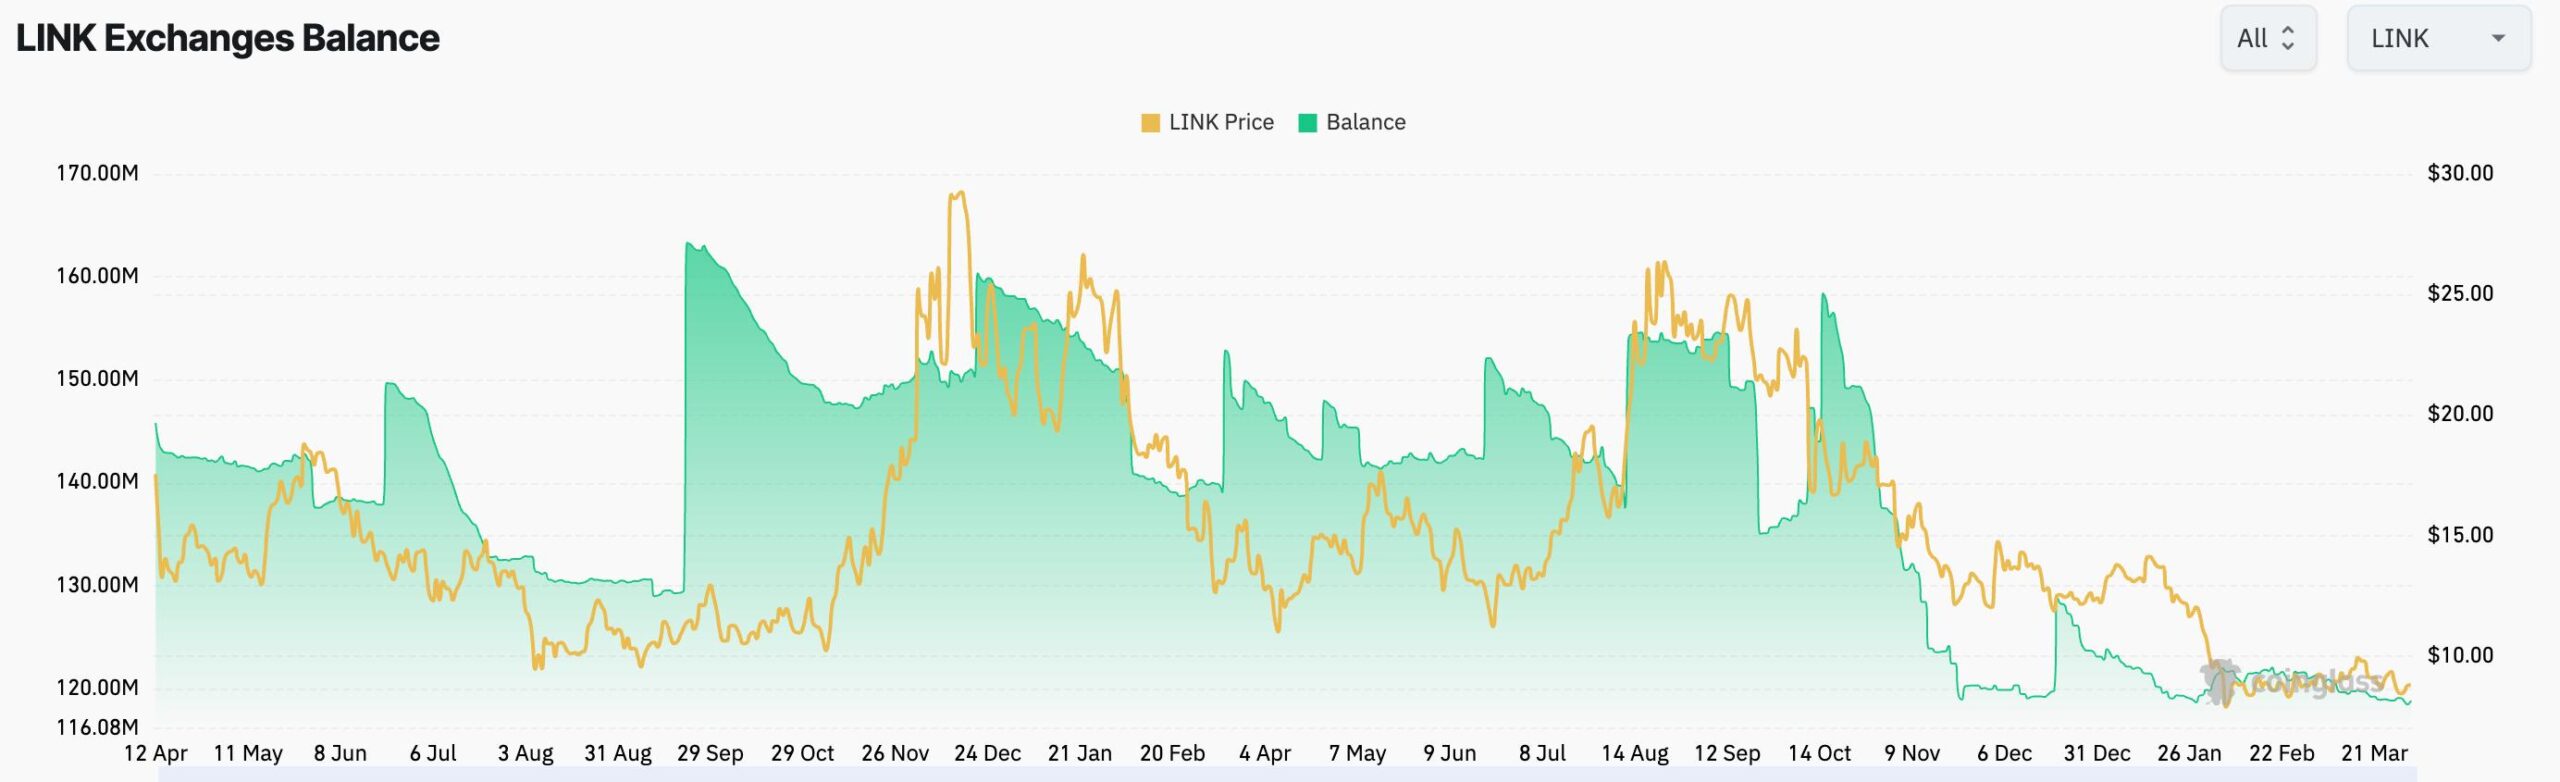Screen dimensions: 2560x782
Task: Select the 130.00M balance axis value
Action: pyautogui.click(x=97, y=585)
